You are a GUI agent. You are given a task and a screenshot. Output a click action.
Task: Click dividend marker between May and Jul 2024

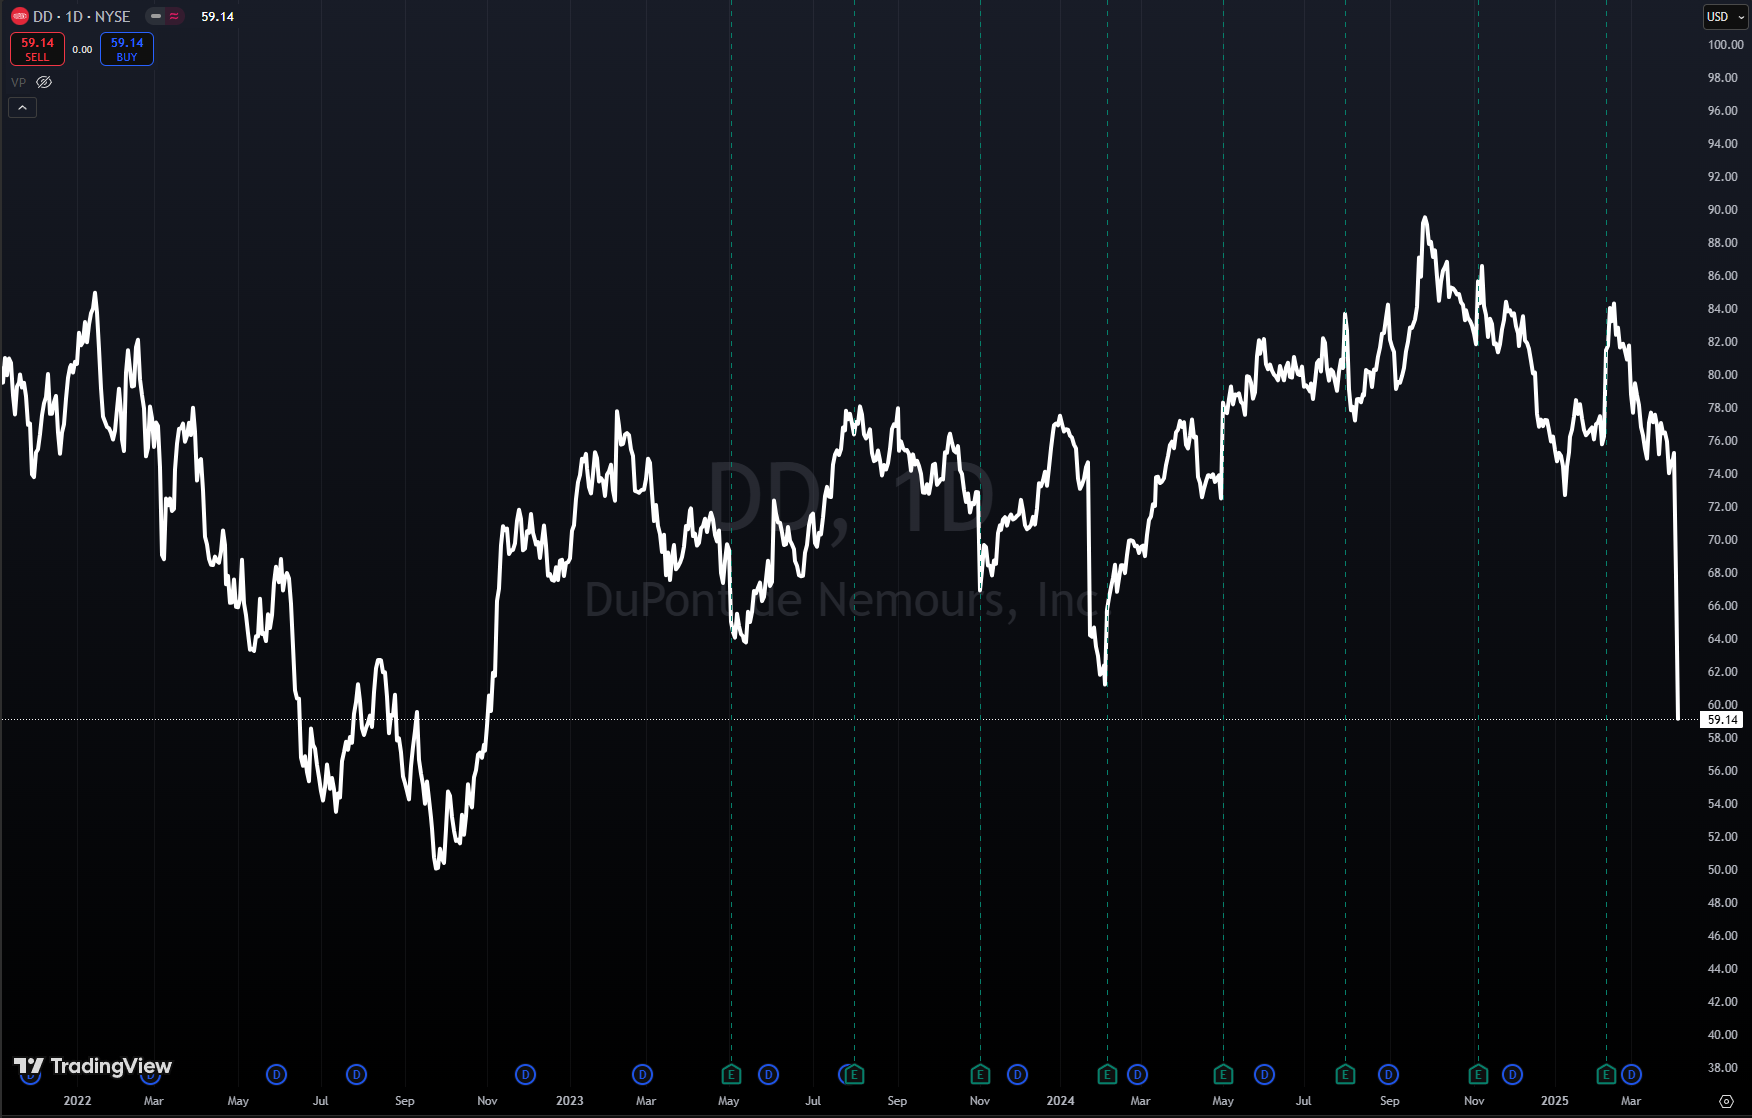click(x=1265, y=1075)
